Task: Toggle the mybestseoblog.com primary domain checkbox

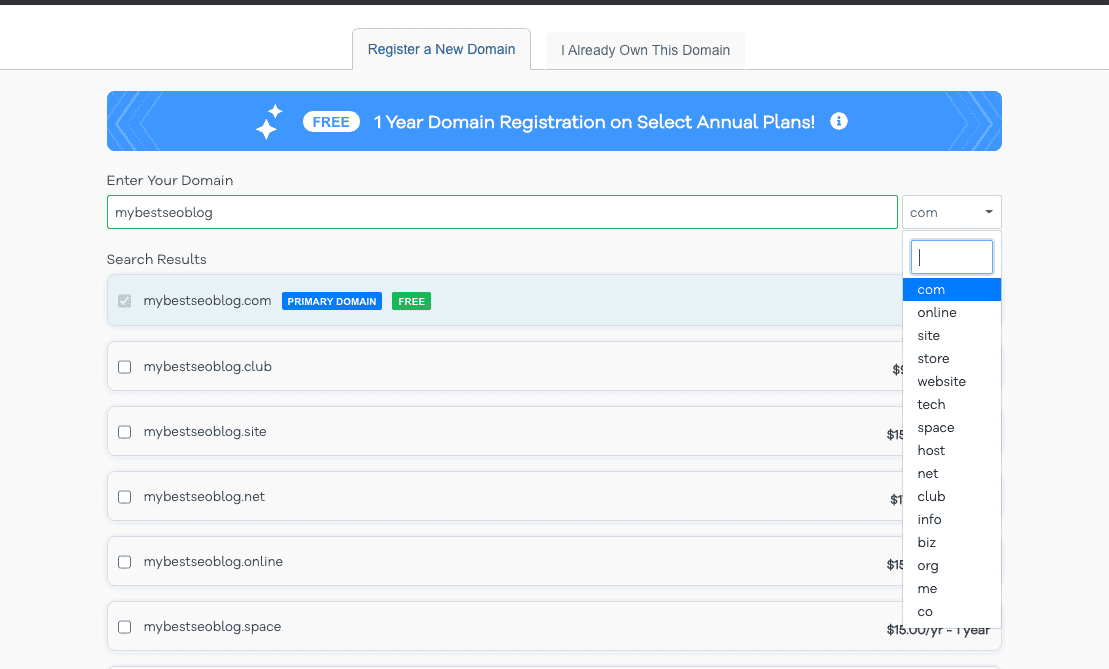Action: tap(124, 301)
